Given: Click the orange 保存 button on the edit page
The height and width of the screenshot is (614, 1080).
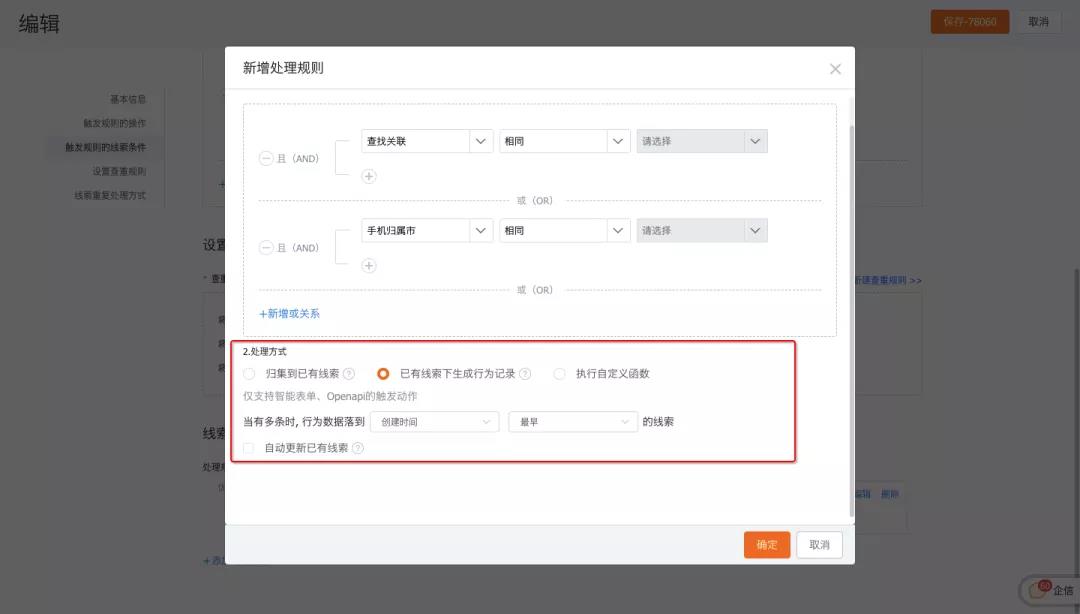Looking at the screenshot, I should coord(970,22).
